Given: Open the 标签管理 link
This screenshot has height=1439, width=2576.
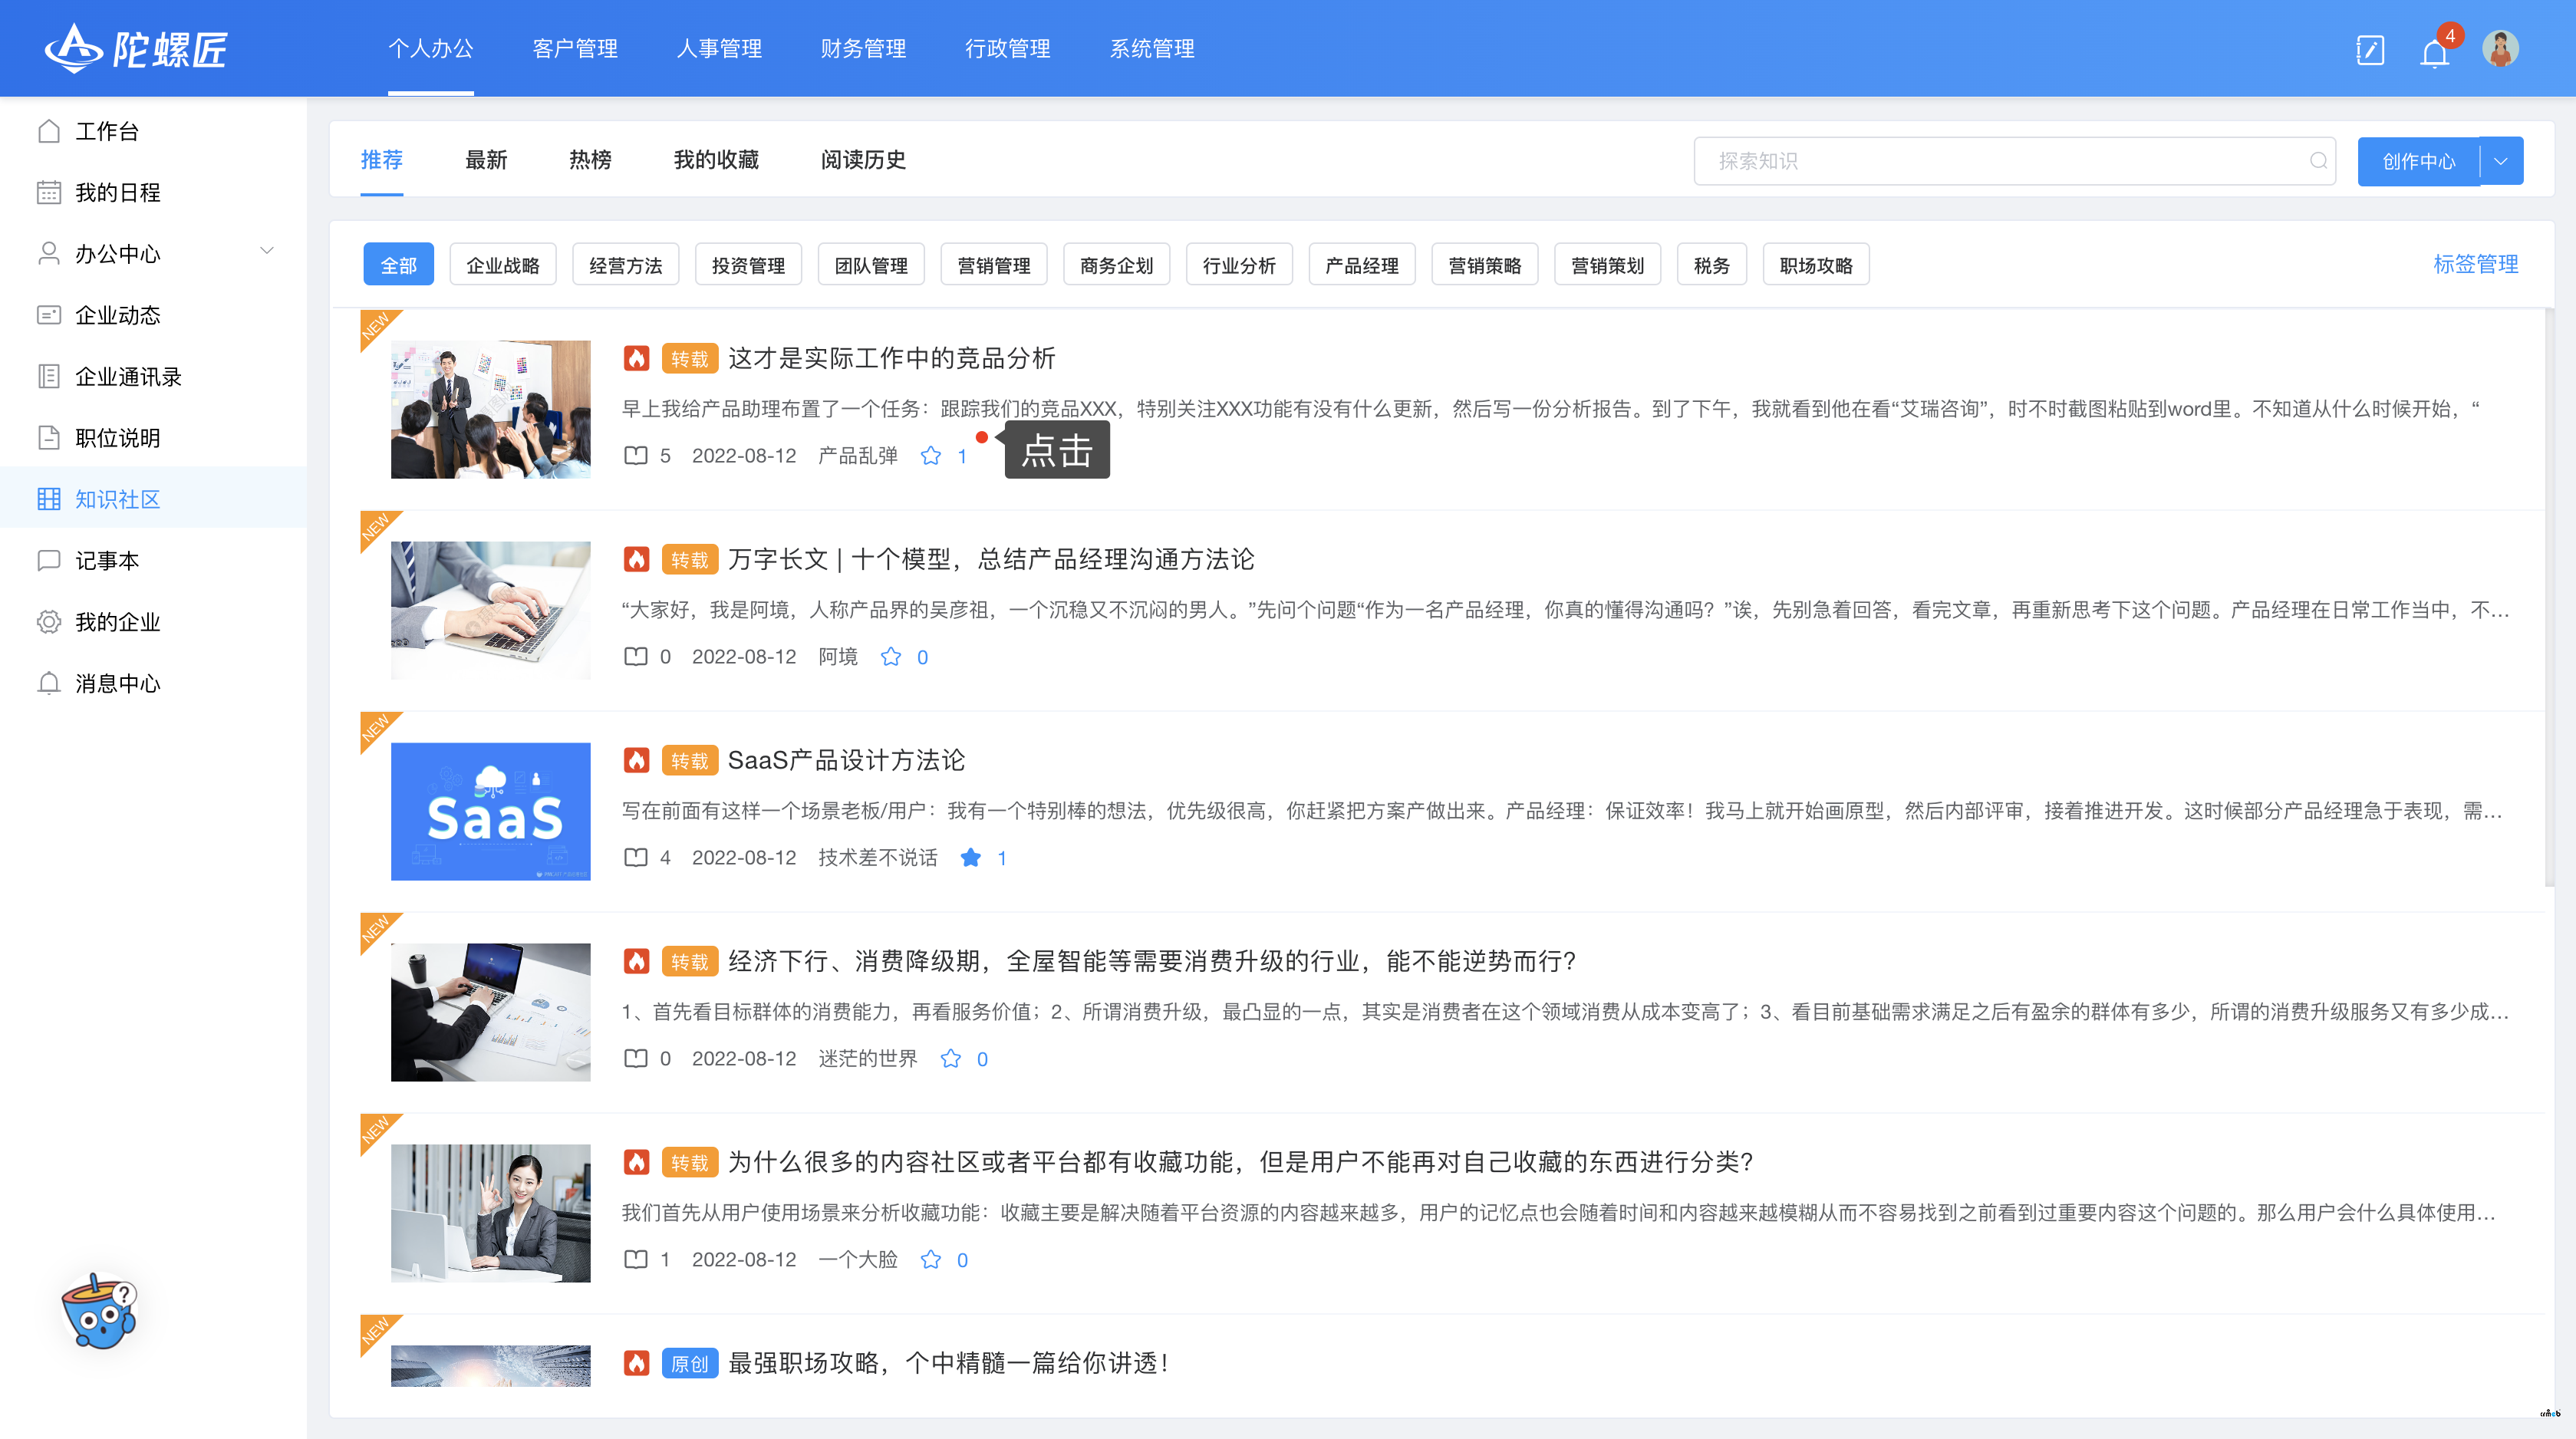Looking at the screenshot, I should [x=2475, y=264].
